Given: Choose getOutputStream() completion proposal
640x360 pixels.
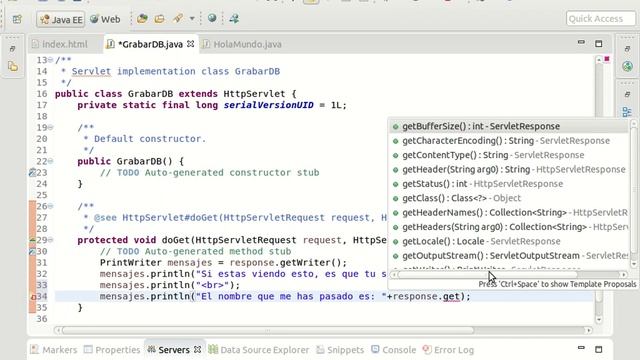Looking at the screenshot, I should pyautogui.click(x=509, y=256).
